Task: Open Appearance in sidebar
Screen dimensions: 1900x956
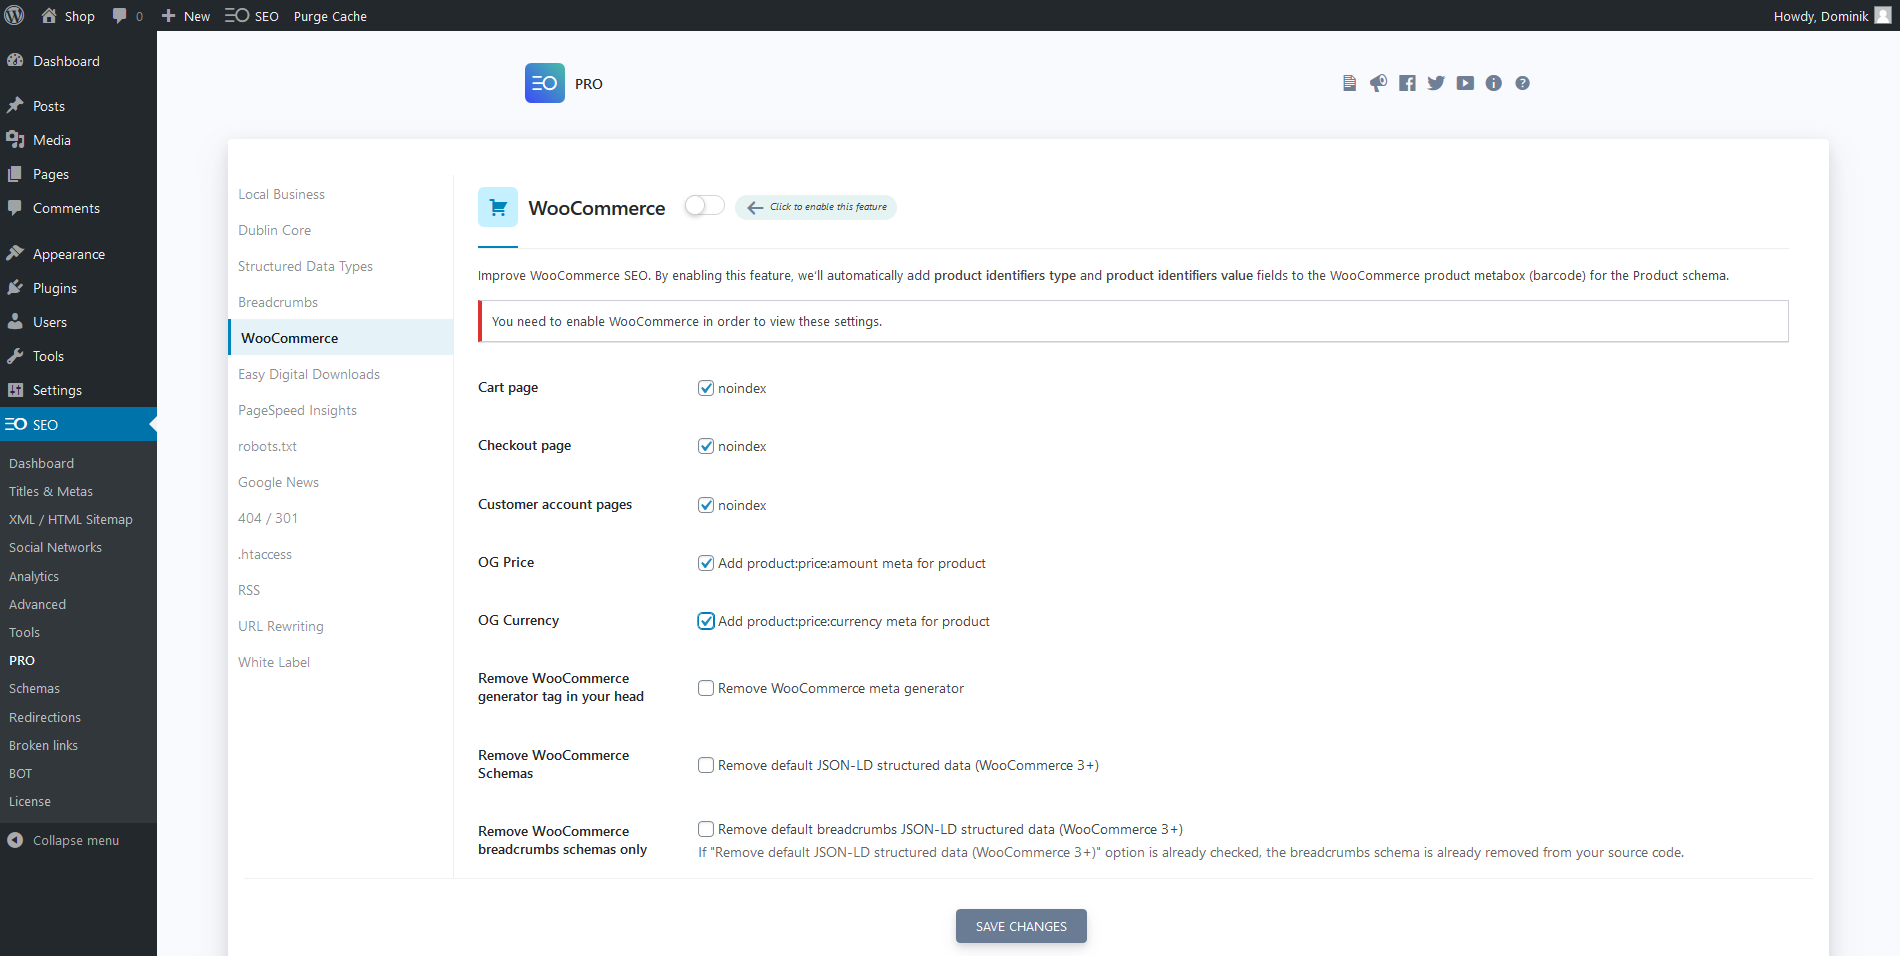Action: pos(78,254)
